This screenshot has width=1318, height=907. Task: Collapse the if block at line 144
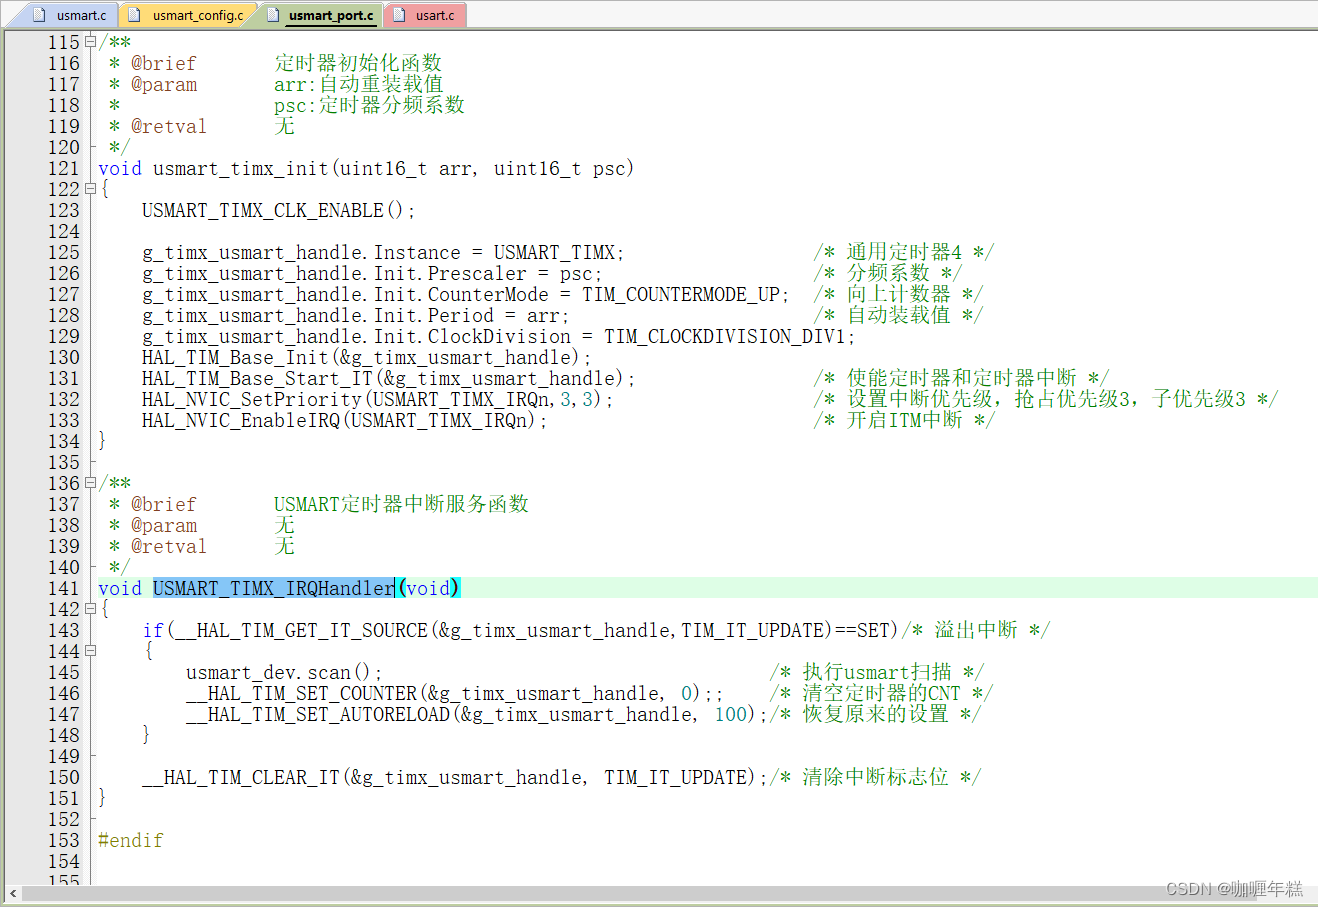(x=90, y=651)
